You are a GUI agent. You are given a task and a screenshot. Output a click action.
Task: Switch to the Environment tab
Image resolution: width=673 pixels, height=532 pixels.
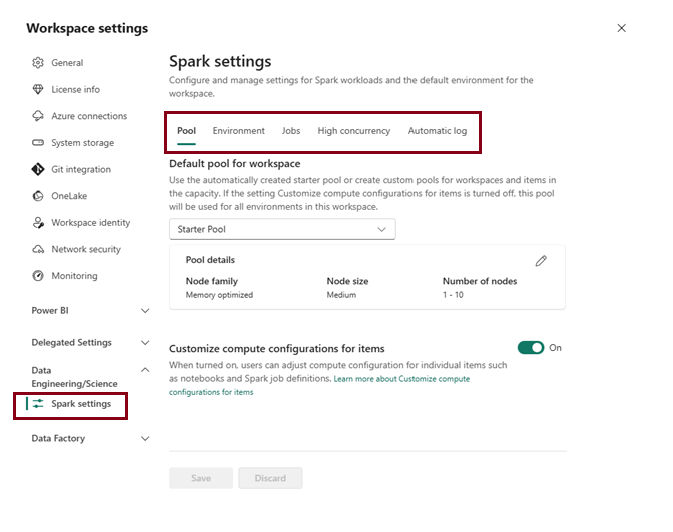coord(238,131)
